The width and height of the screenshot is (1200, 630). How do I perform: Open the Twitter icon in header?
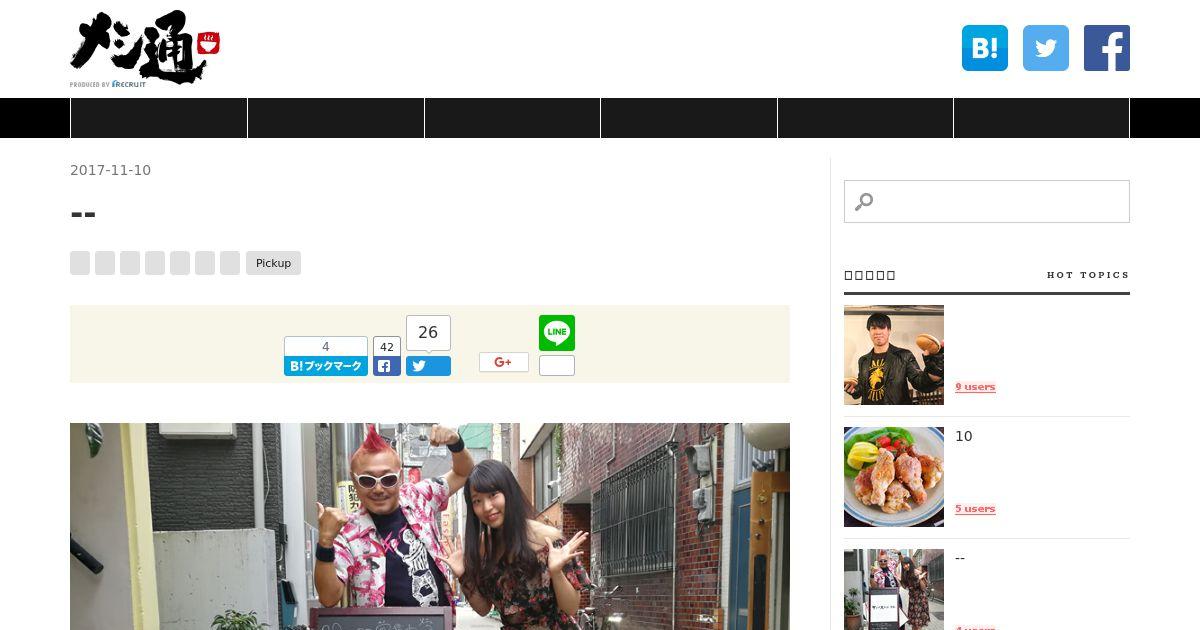(x=1046, y=48)
